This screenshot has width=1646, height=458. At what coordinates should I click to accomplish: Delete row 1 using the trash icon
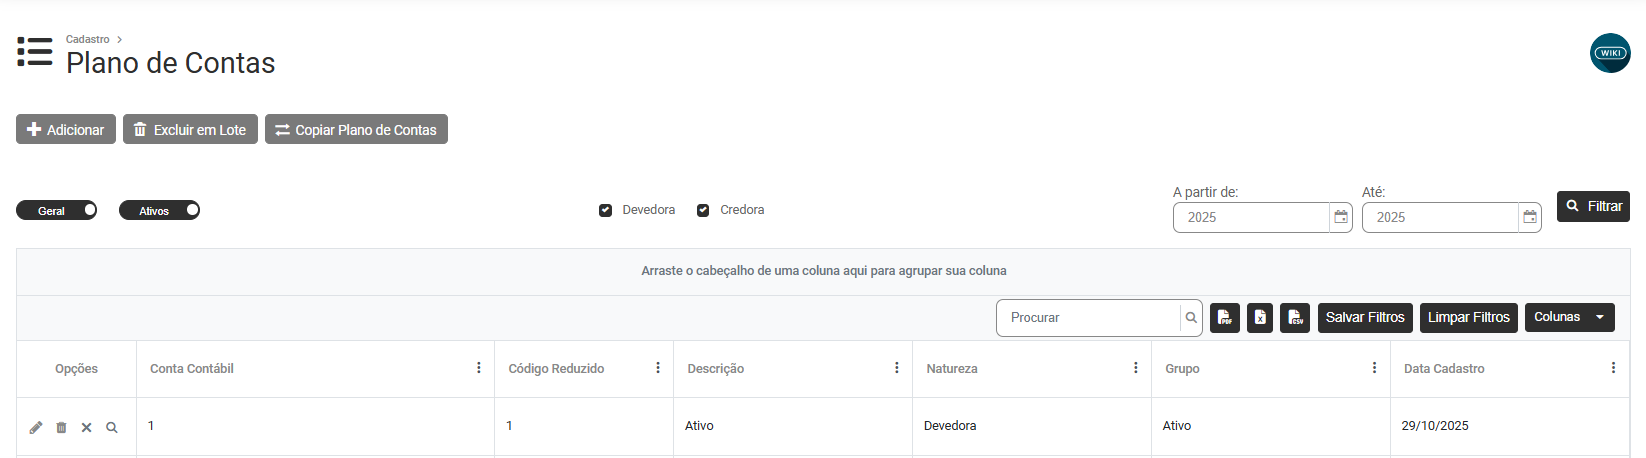click(x=61, y=427)
